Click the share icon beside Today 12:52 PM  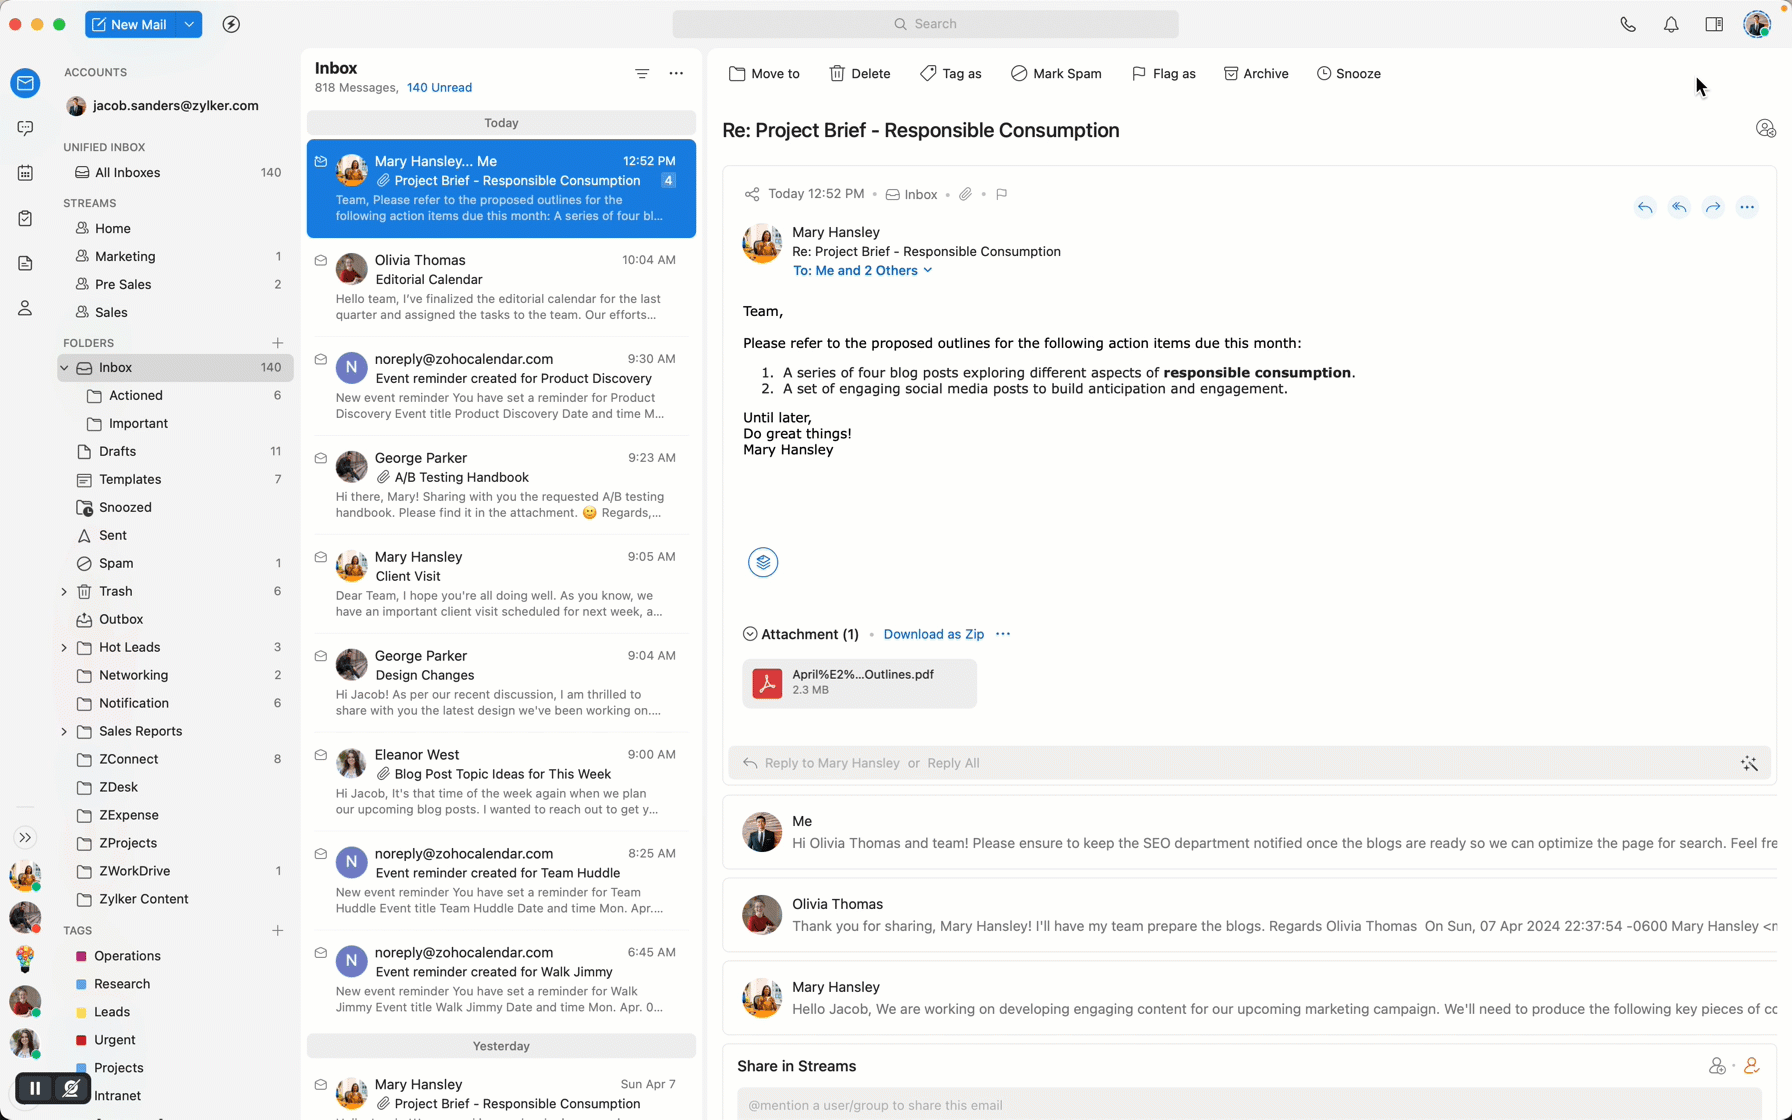point(752,194)
